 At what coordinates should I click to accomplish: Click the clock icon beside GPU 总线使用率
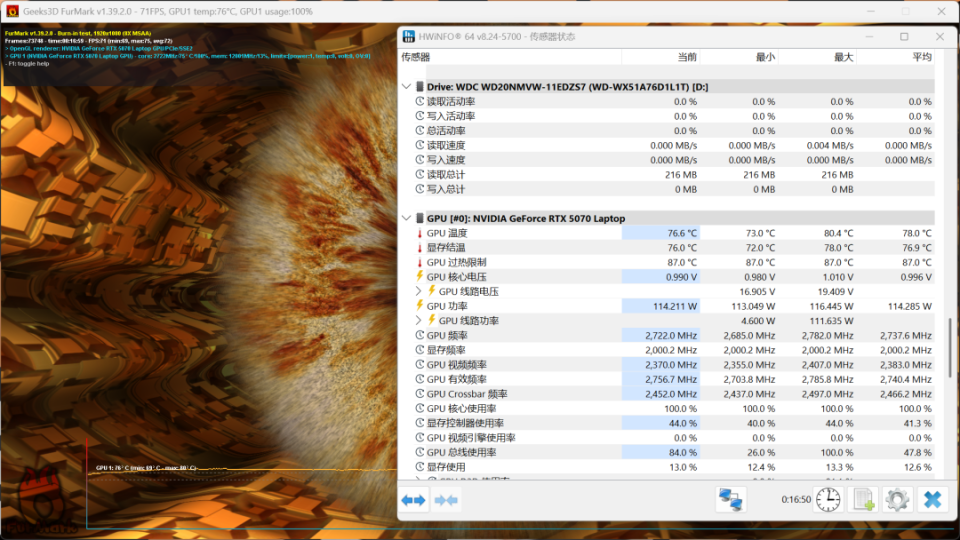(x=419, y=452)
